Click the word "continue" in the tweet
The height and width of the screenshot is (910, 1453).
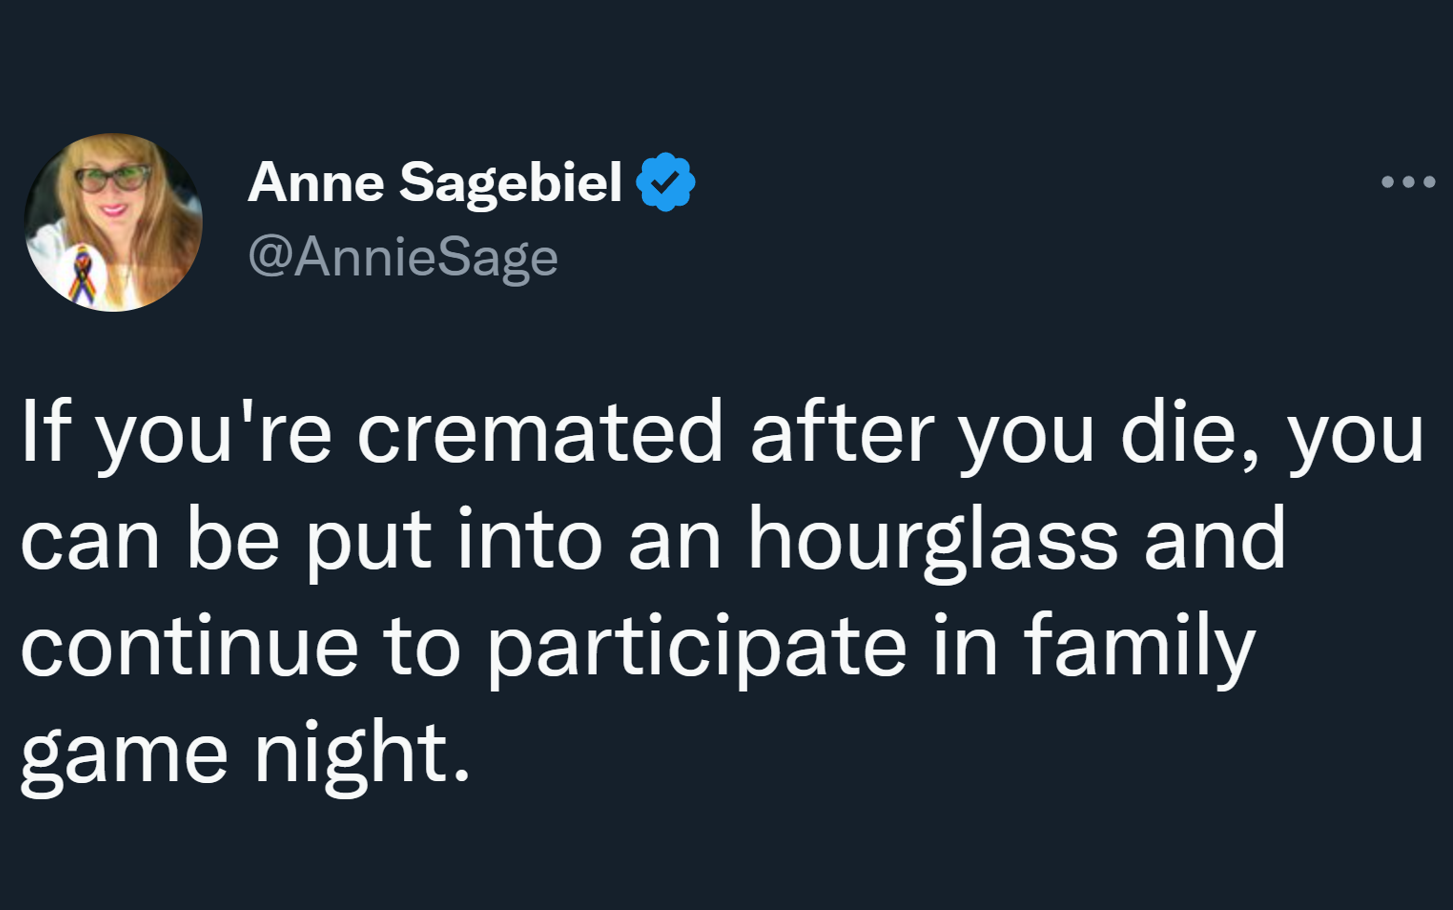pos(189,647)
